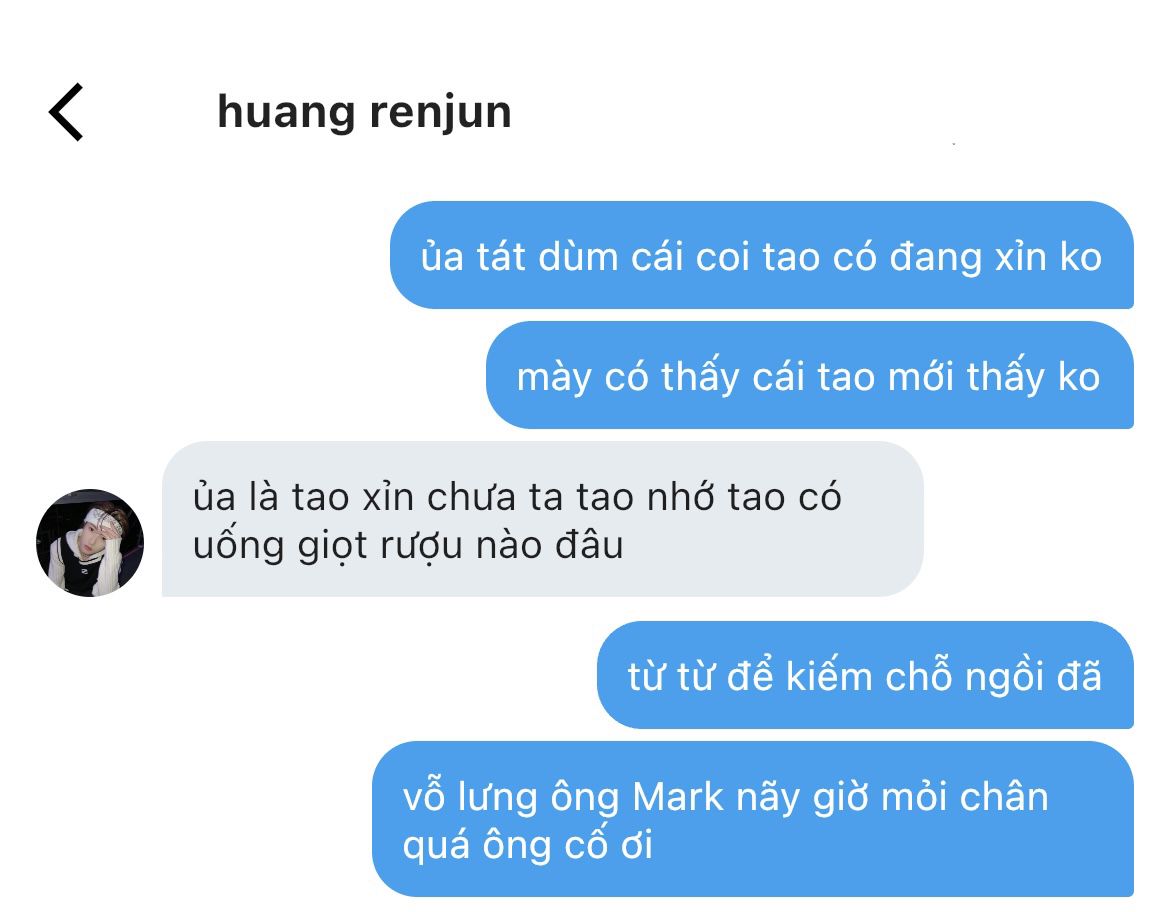Click the word "rượu" in the grey bubble
Screen dimensions: 1169x912
point(422,547)
